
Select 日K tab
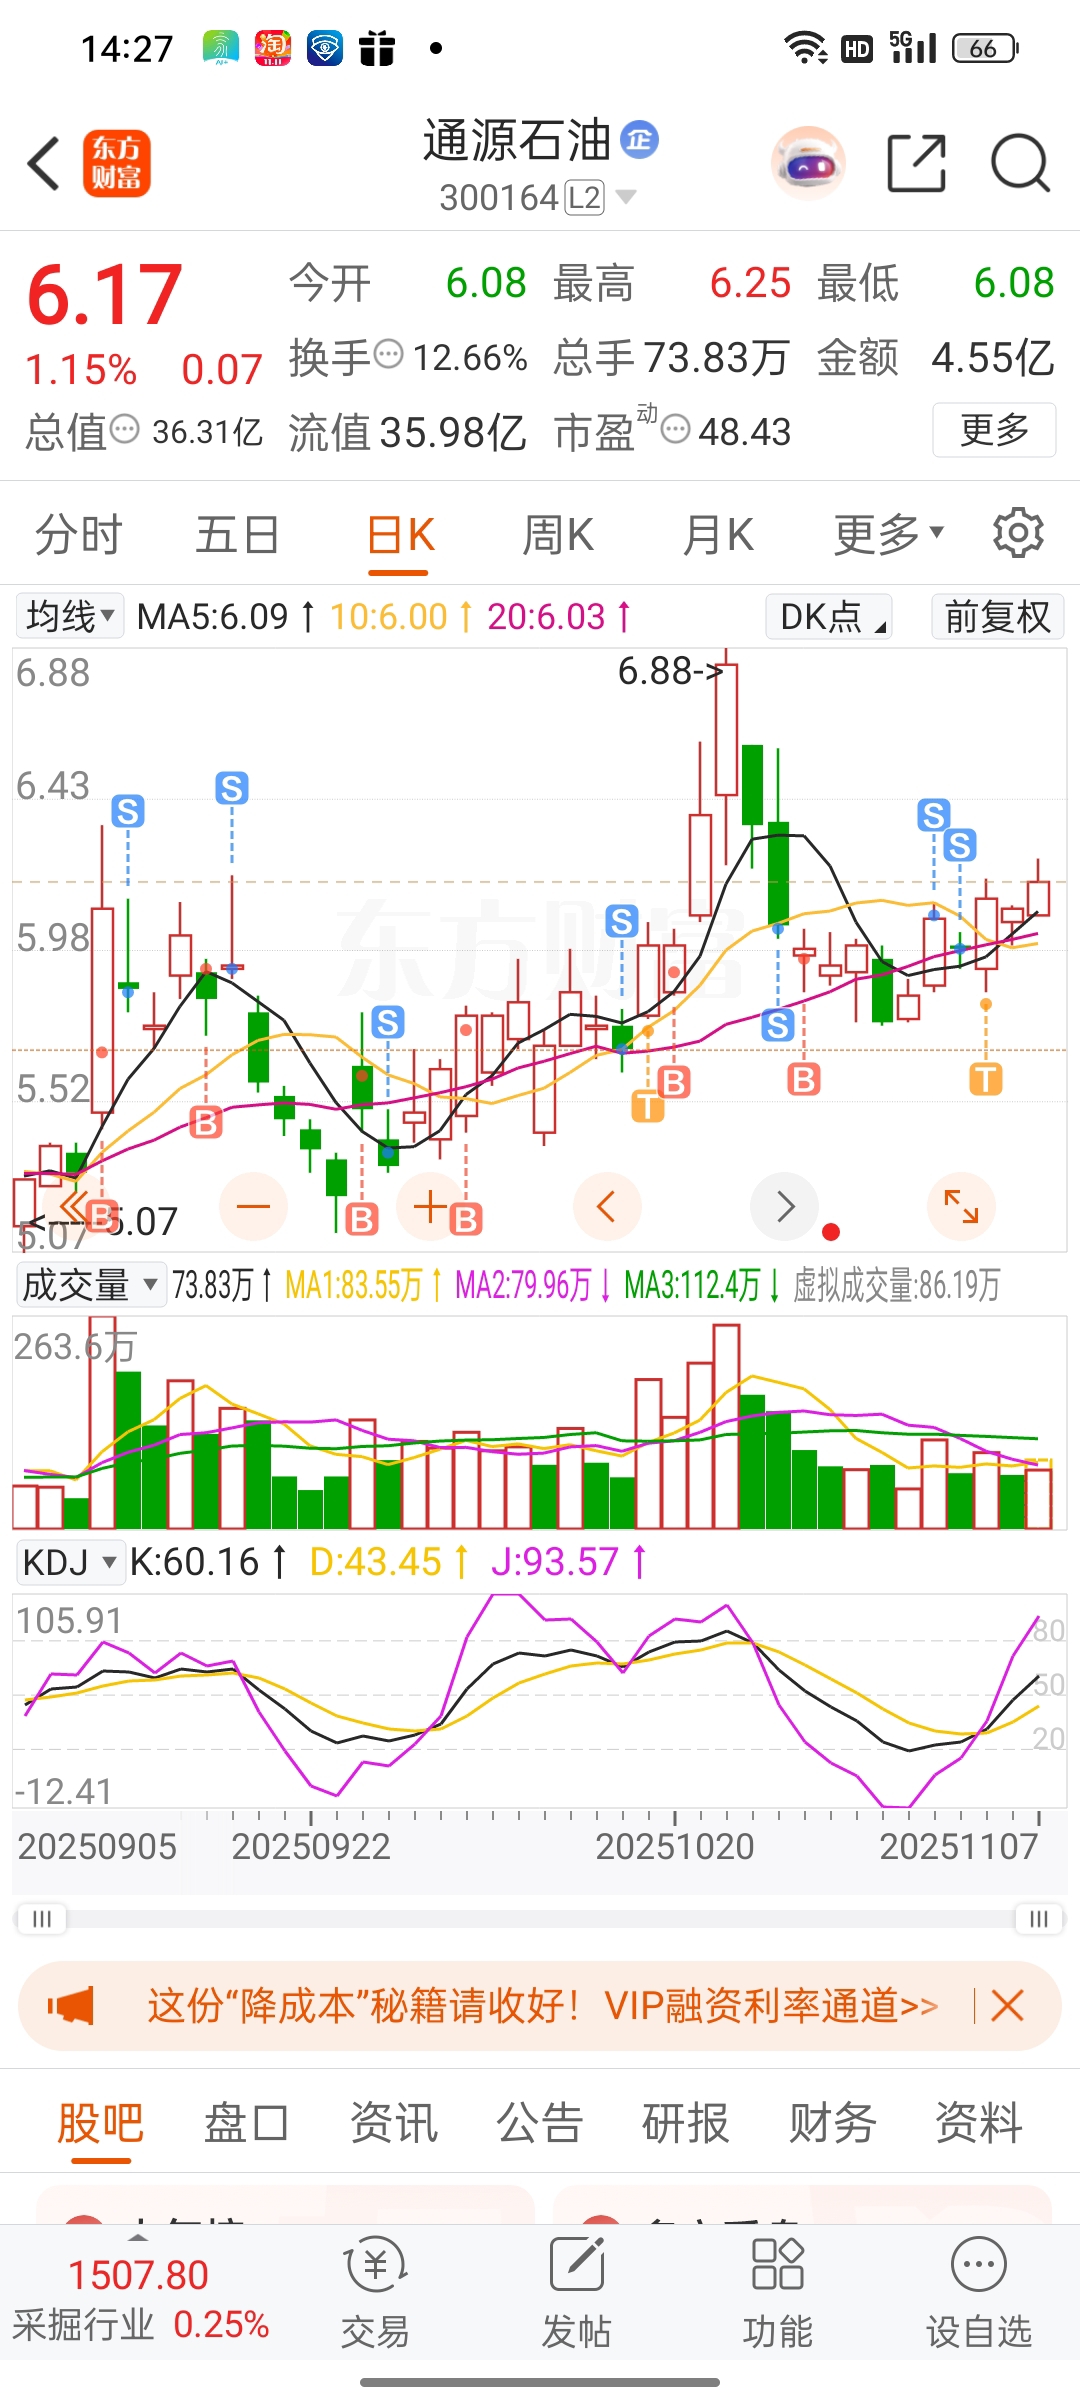pos(400,533)
